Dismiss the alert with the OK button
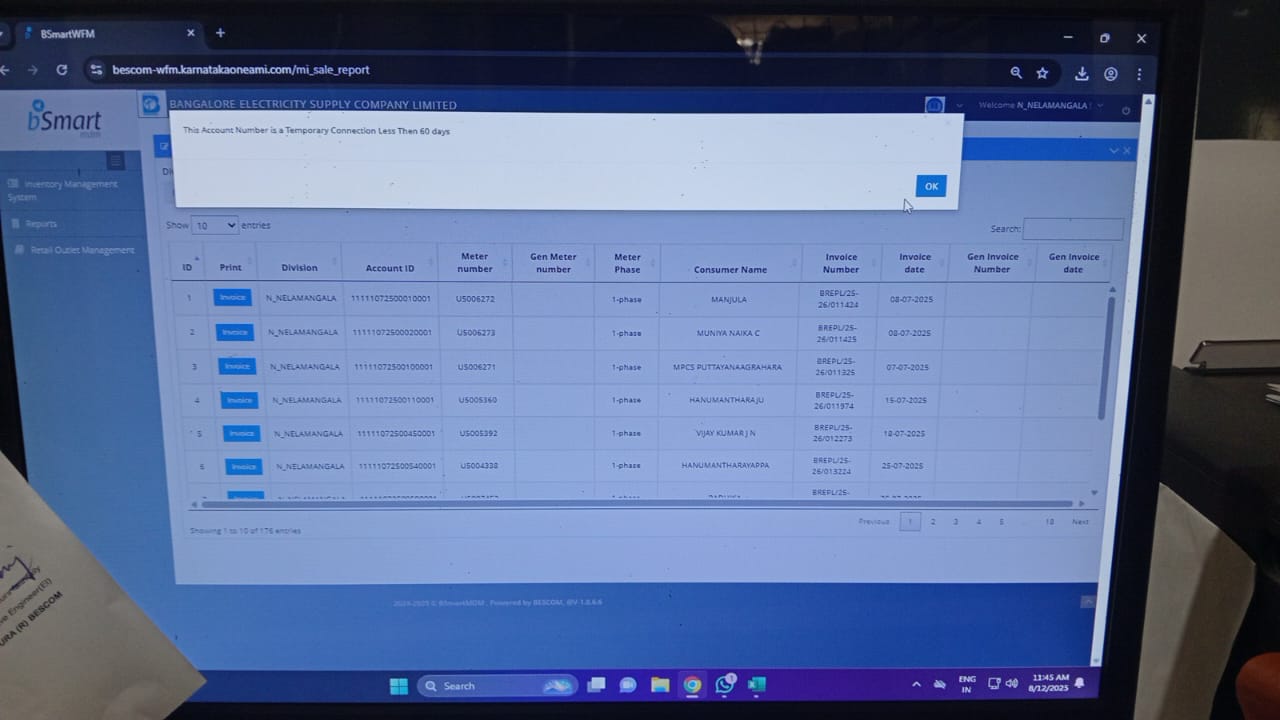Screen dimensions: 1280x720 (931, 186)
